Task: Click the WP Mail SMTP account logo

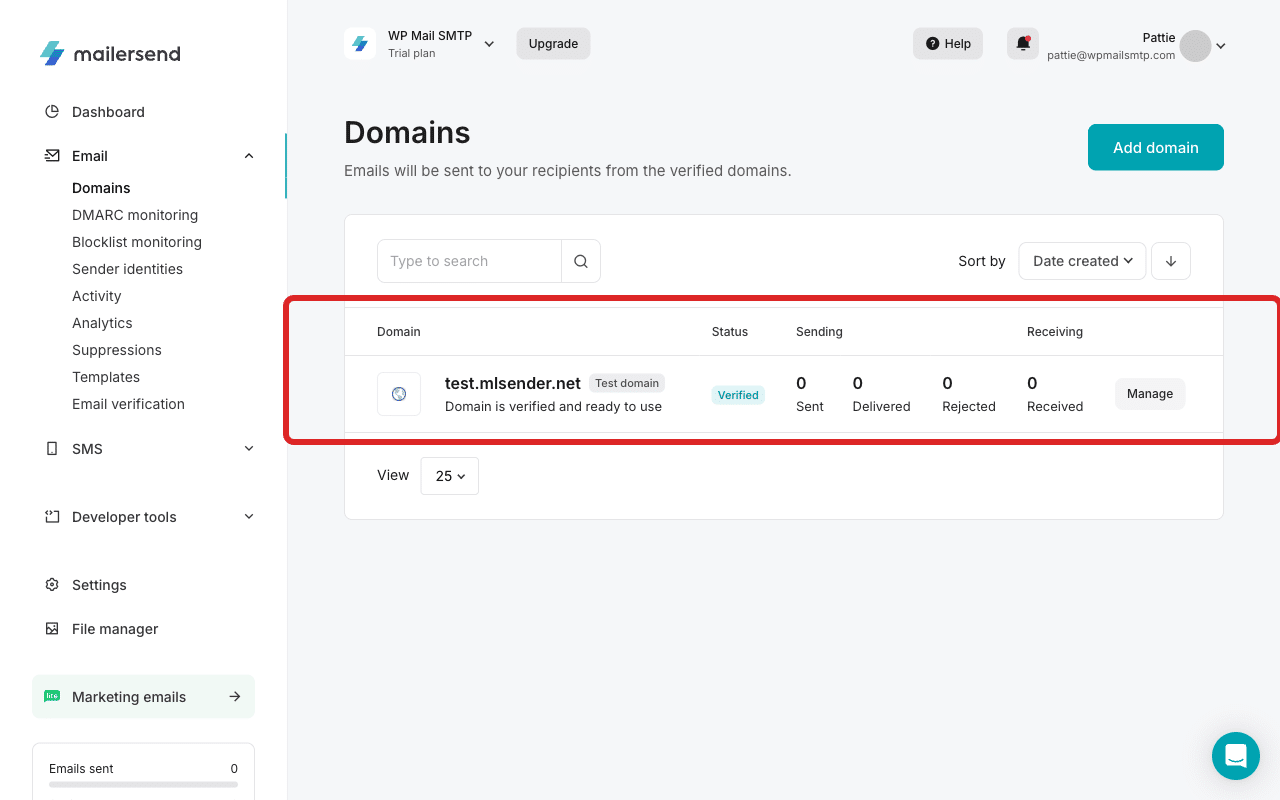Action: [360, 44]
